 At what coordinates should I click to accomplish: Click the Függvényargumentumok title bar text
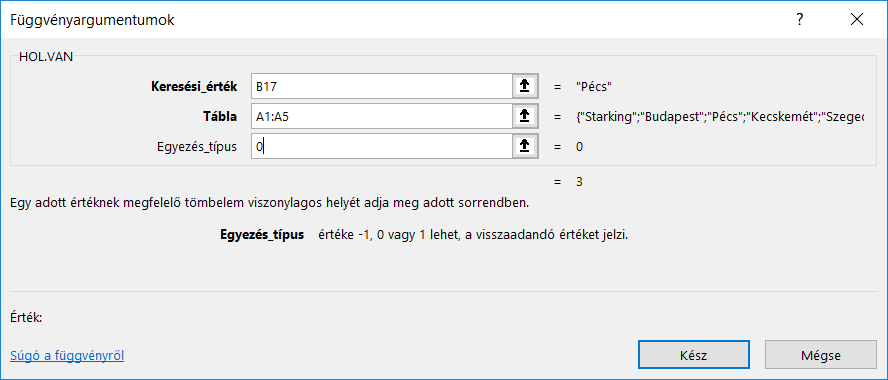pyautogui.click(x=92, y=20)
